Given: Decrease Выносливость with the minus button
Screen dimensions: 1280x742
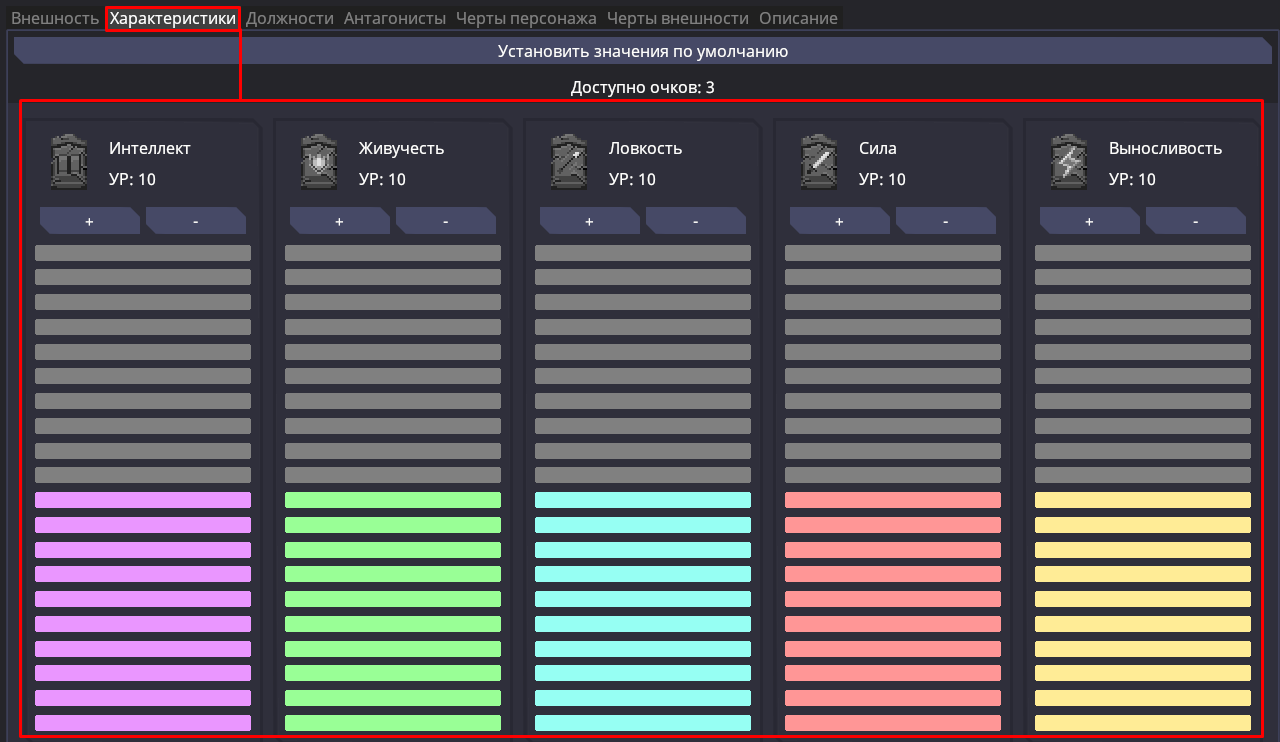Looking at the screenshot, I should pyautogui.click(x=1195, y=221).
